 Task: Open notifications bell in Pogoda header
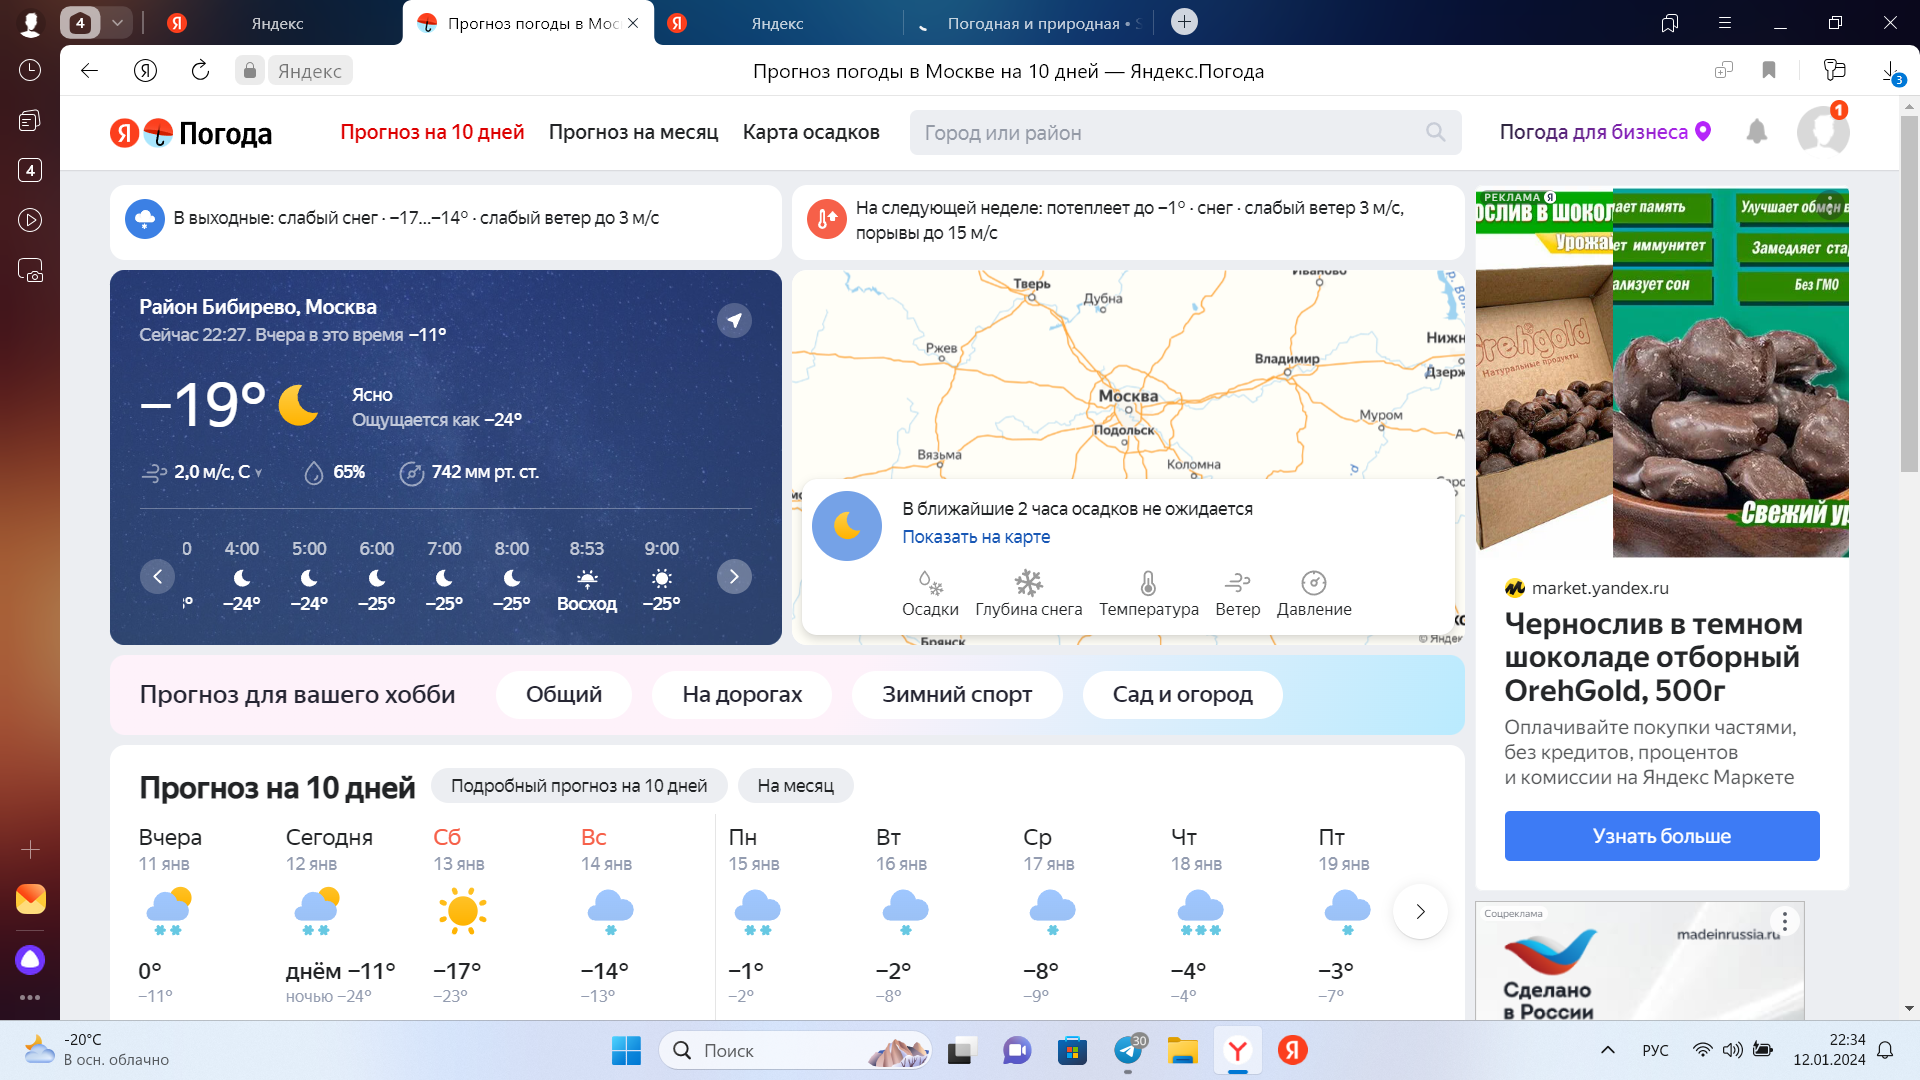1756,132
